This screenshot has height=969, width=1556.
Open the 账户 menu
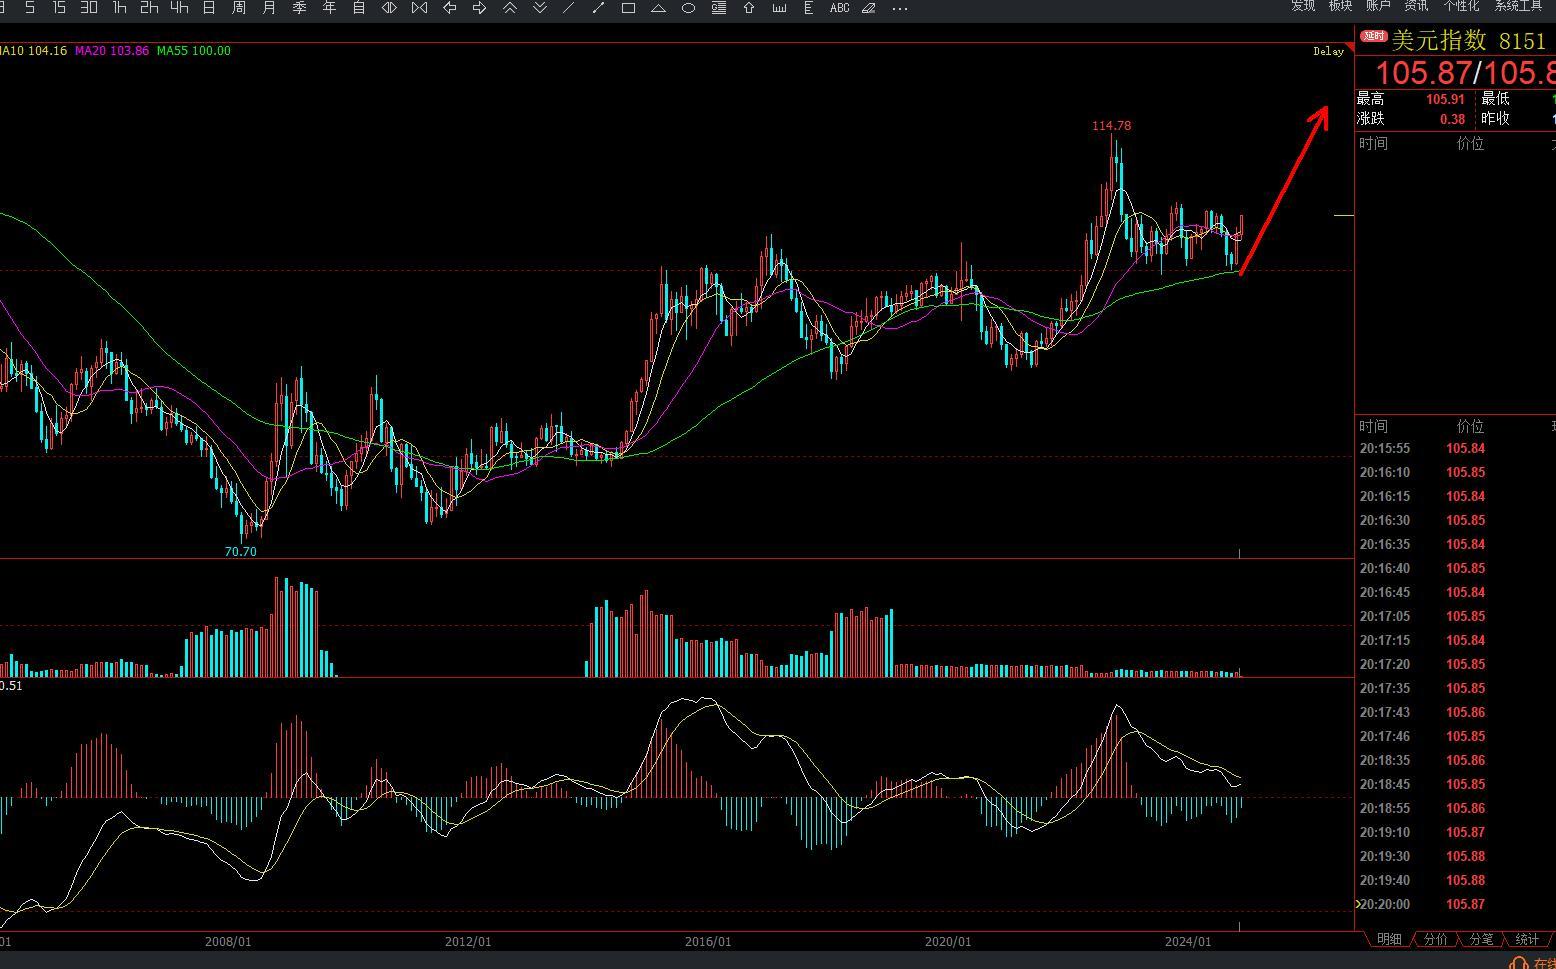[1379, 6]
